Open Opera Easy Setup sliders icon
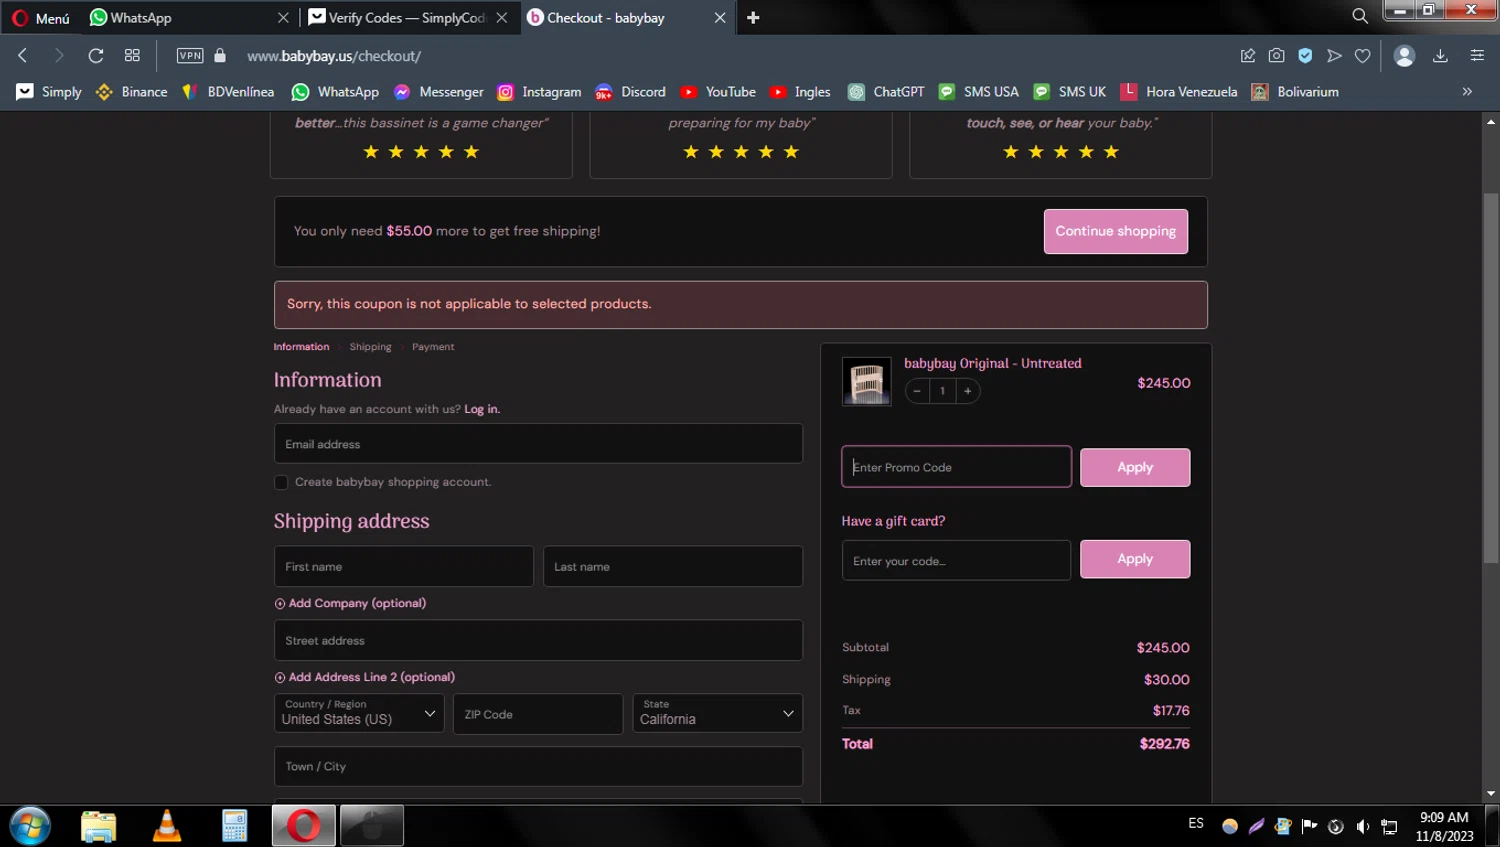The image size is (1500, 847). coord(1477,56)
